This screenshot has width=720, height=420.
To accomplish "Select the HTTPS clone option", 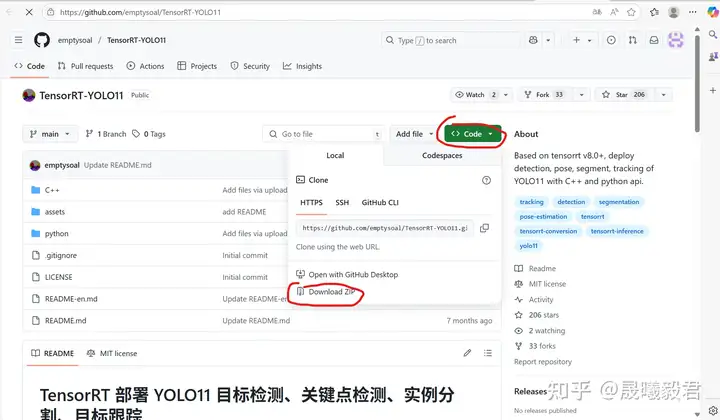I will pos(311,202).
